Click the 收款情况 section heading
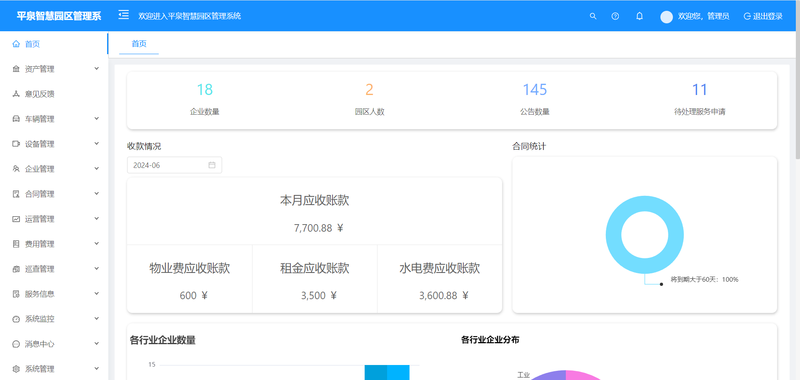 (144, 146)
